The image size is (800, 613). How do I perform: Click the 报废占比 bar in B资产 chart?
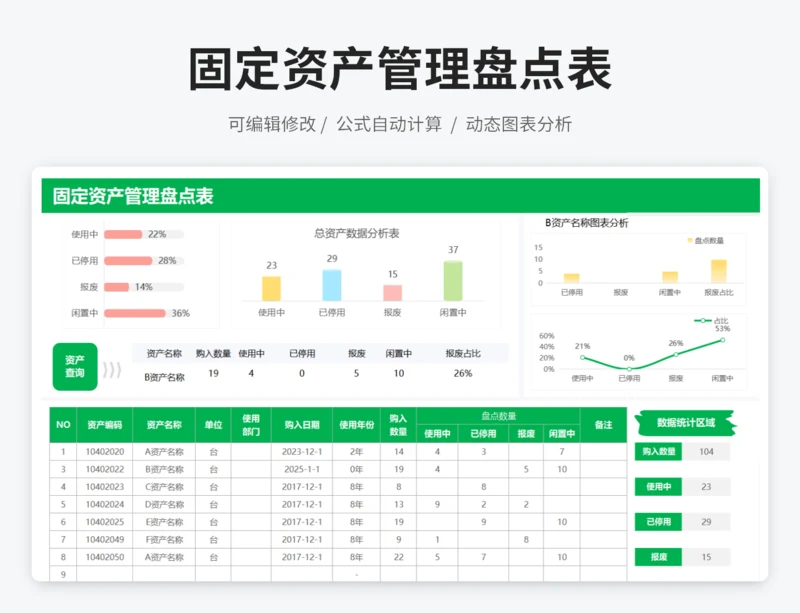click(719, 271)
